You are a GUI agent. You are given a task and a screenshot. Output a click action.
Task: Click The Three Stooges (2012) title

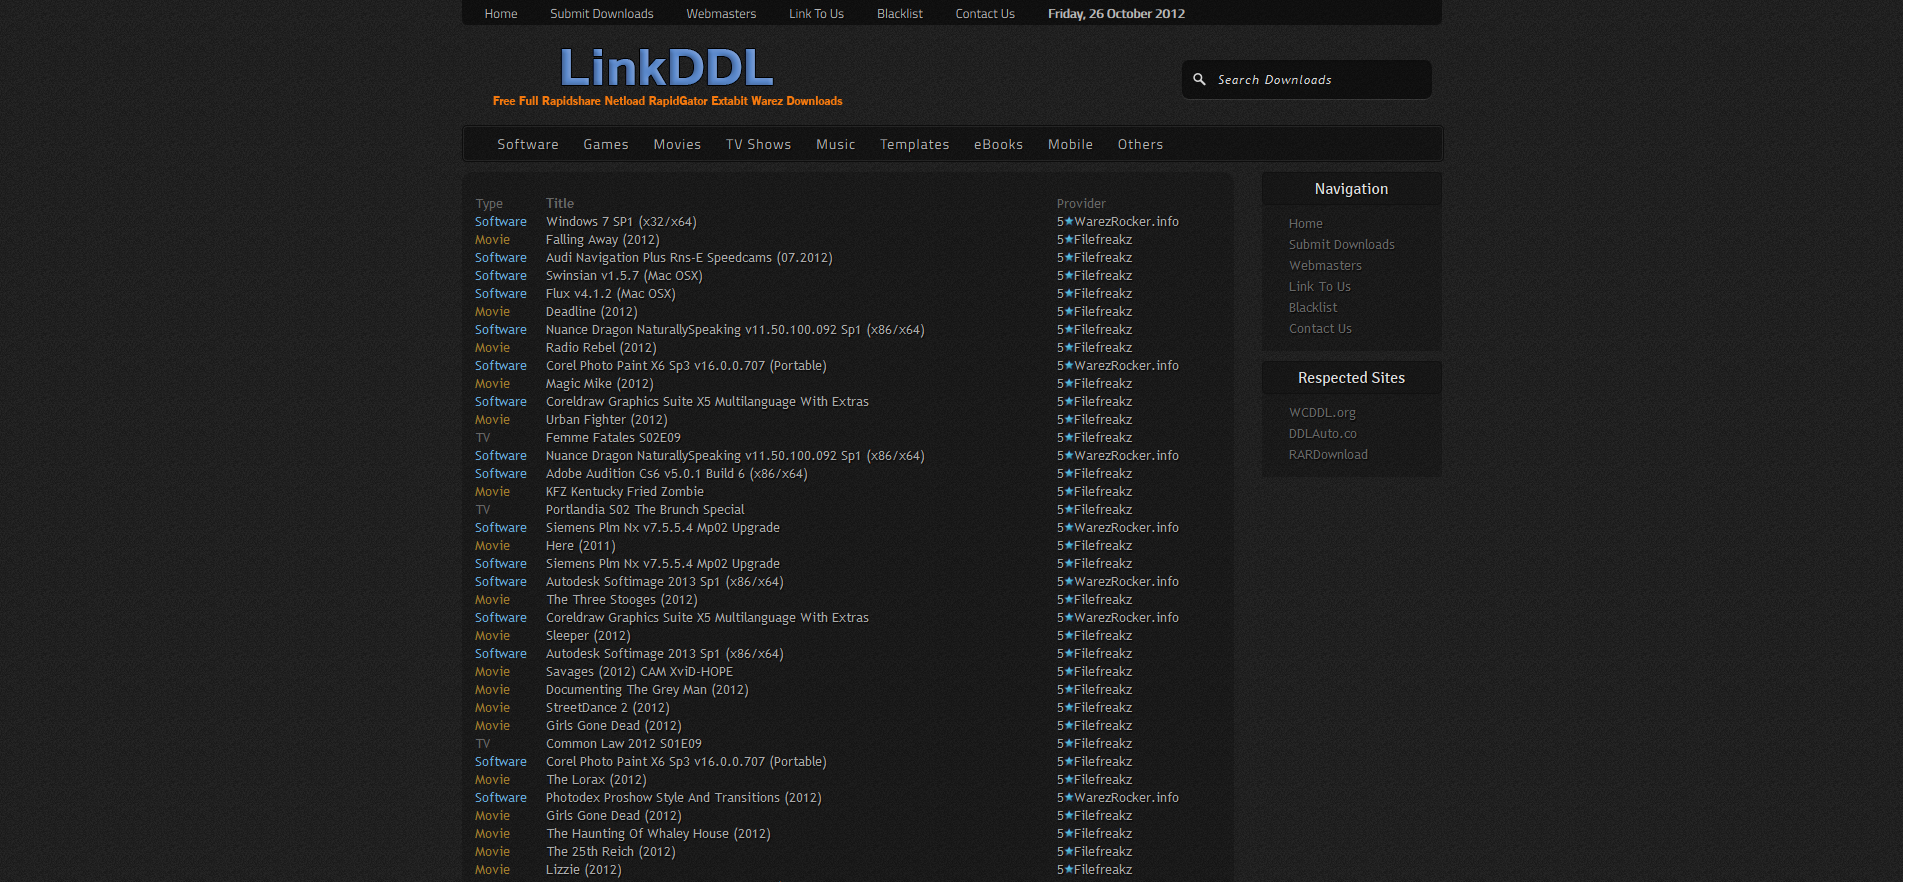tap(621, 600)
